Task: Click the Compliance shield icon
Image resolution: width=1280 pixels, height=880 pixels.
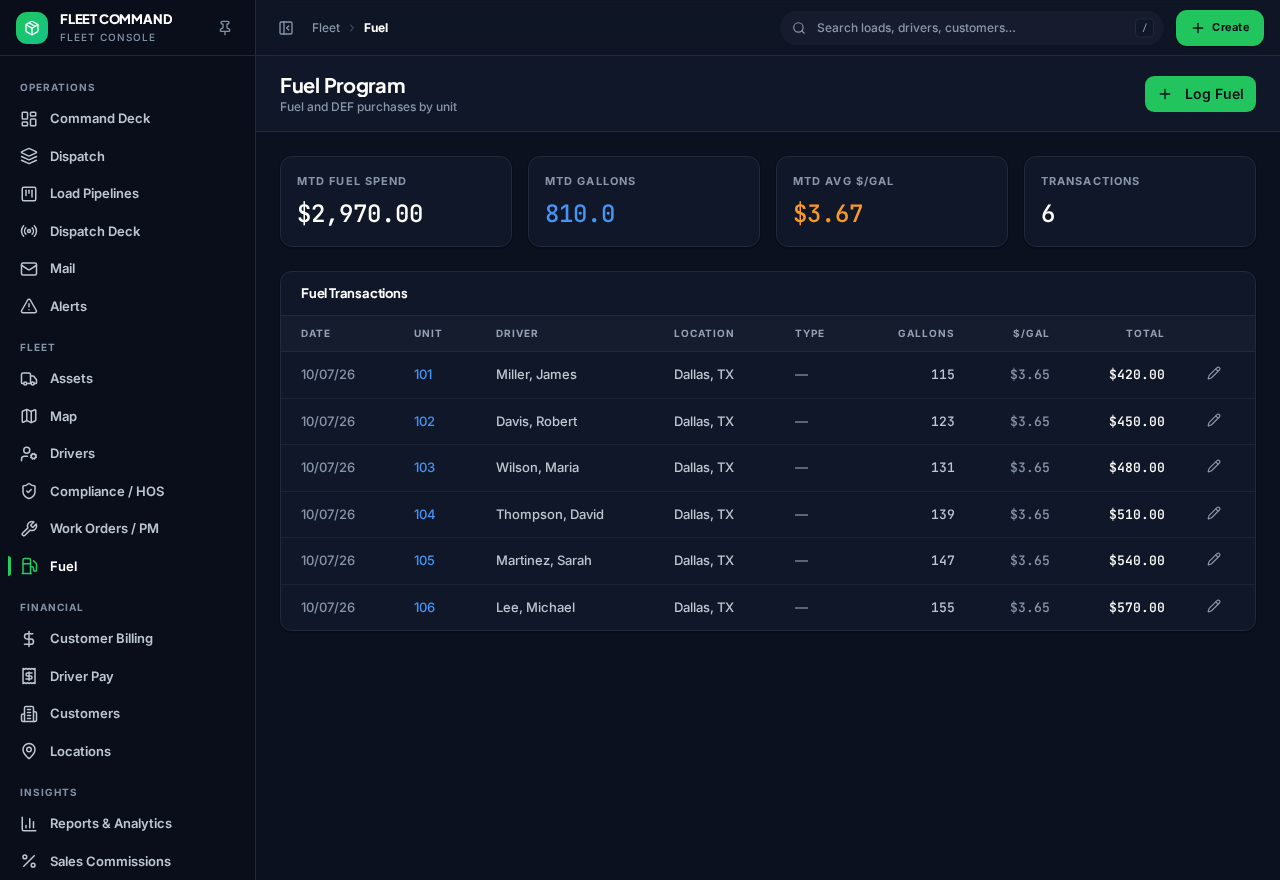Action: pos(29,491)
